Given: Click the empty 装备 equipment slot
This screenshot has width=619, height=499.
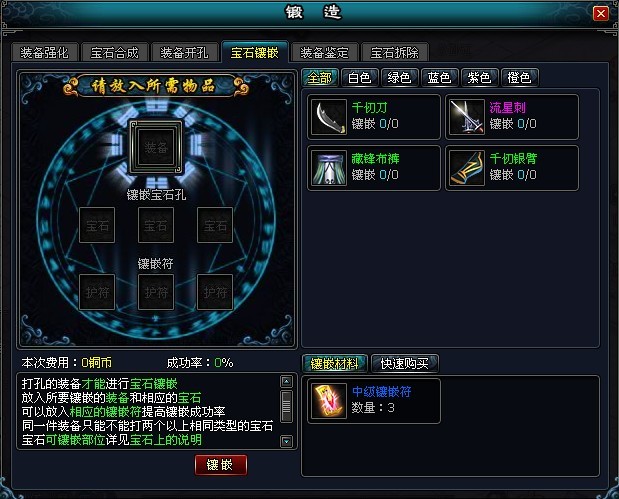Looking at the screenshot, I should (156, 147).
